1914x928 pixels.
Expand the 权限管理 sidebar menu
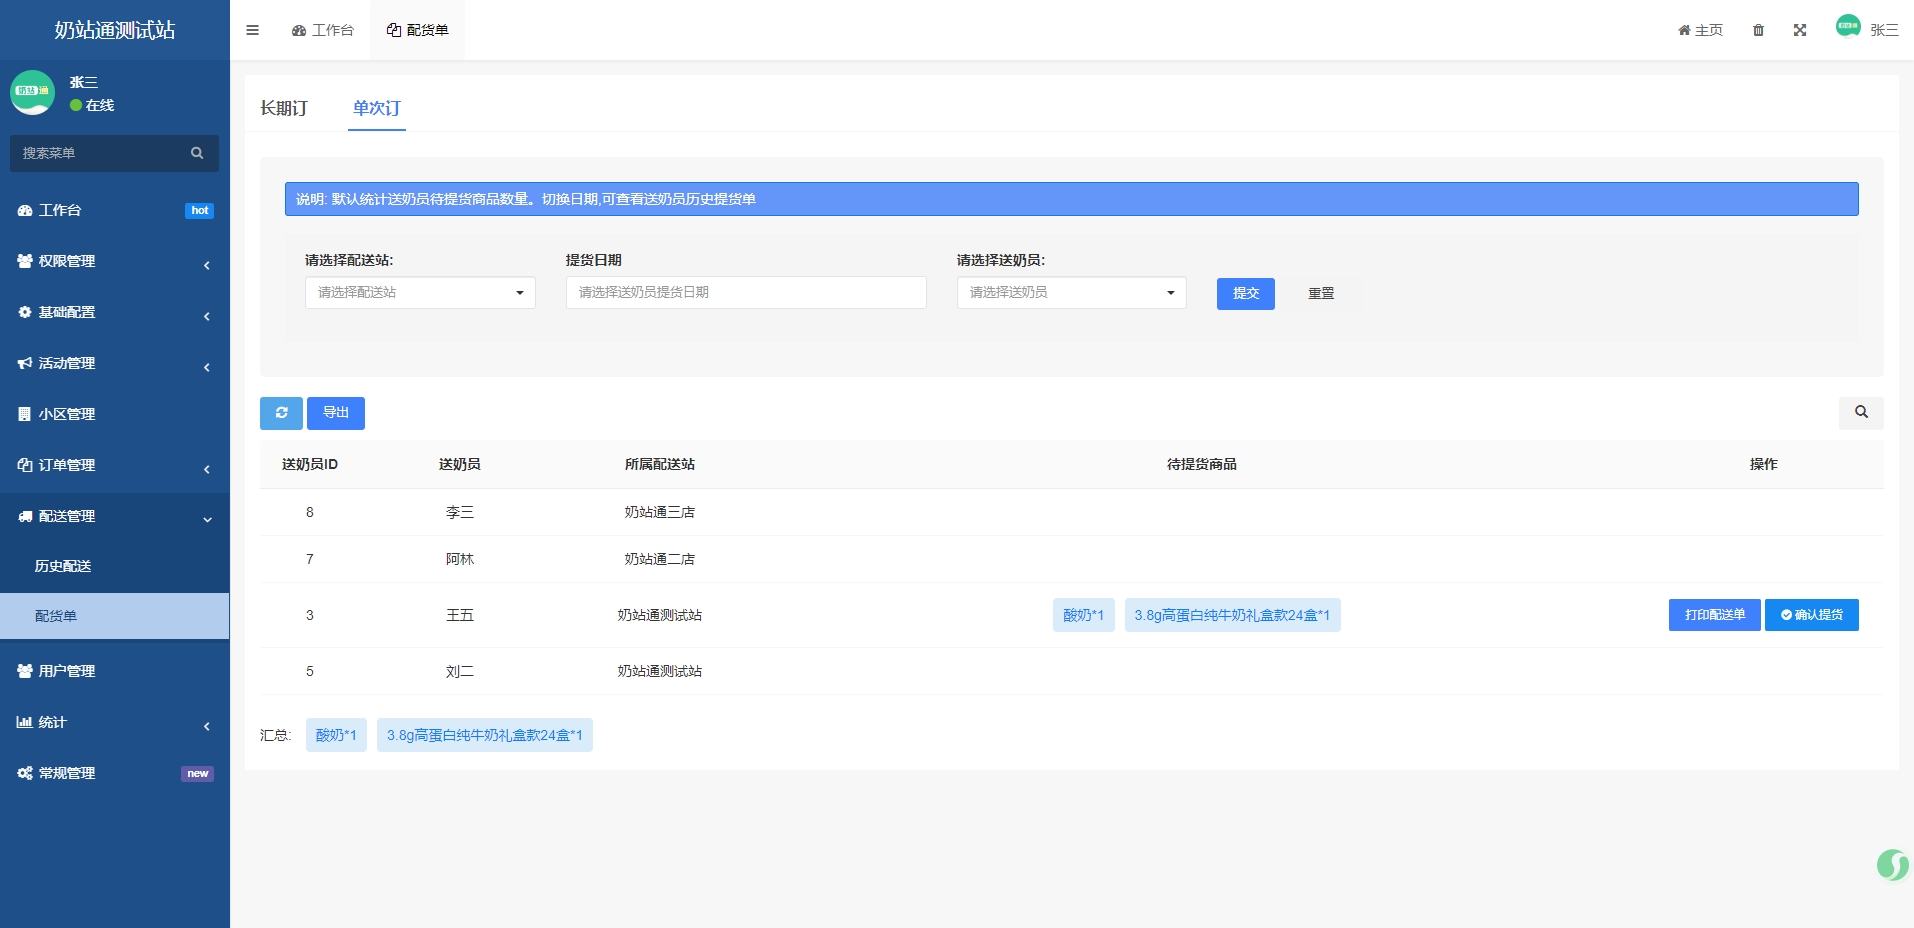pyautogui.click(x=114, y=261)
